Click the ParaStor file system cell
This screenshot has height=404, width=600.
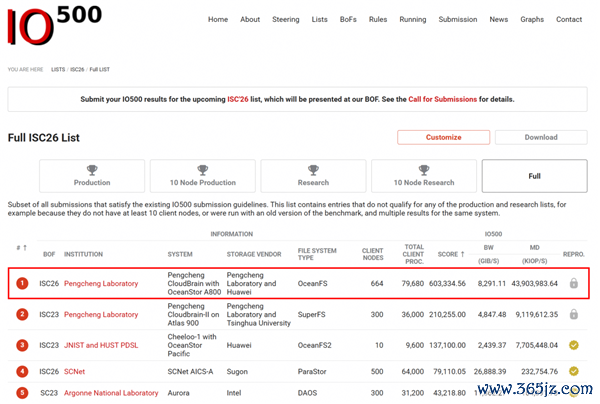point(312,371)
